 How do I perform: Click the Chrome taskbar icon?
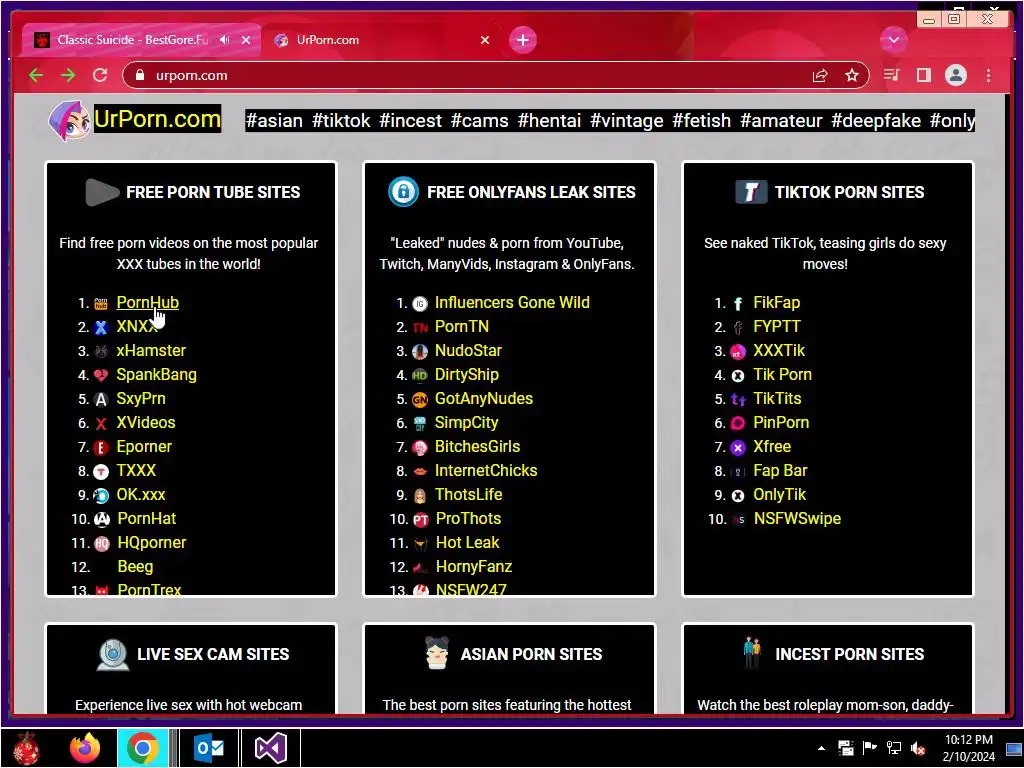click(x=143, y=748)
